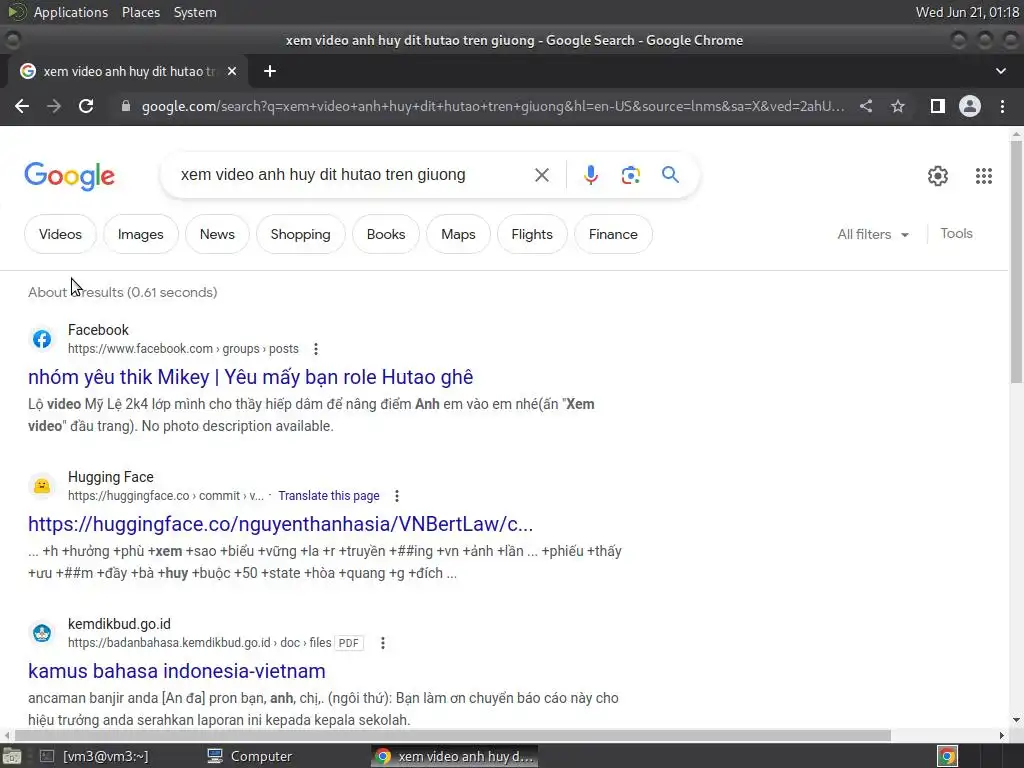
Task: Switch to the Shopping filter
Action: (300, 234)
